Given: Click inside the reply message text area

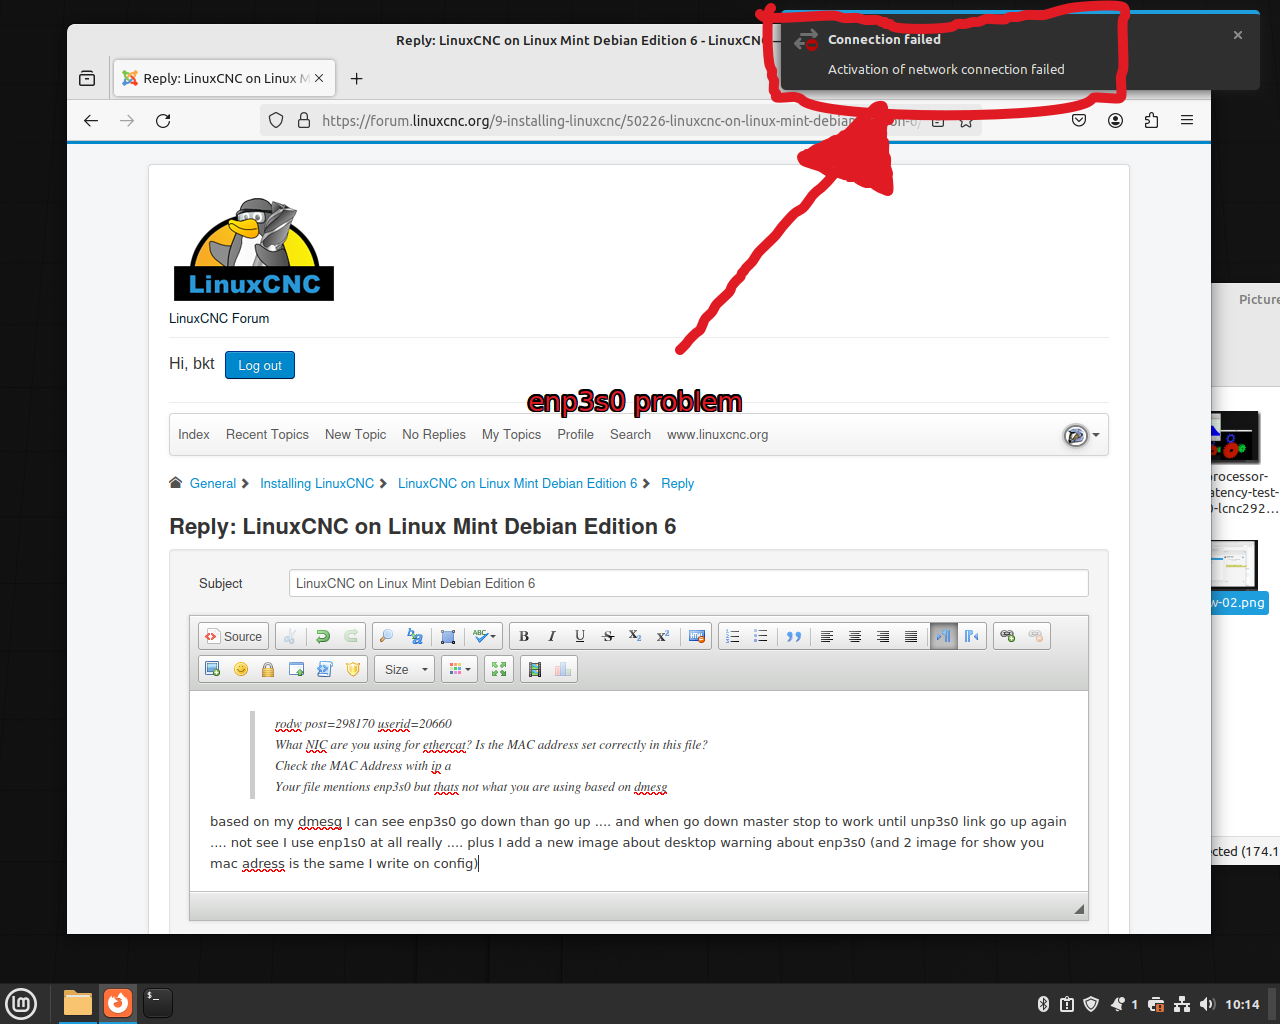Looking at the screenshot, I should coord(638,790).
